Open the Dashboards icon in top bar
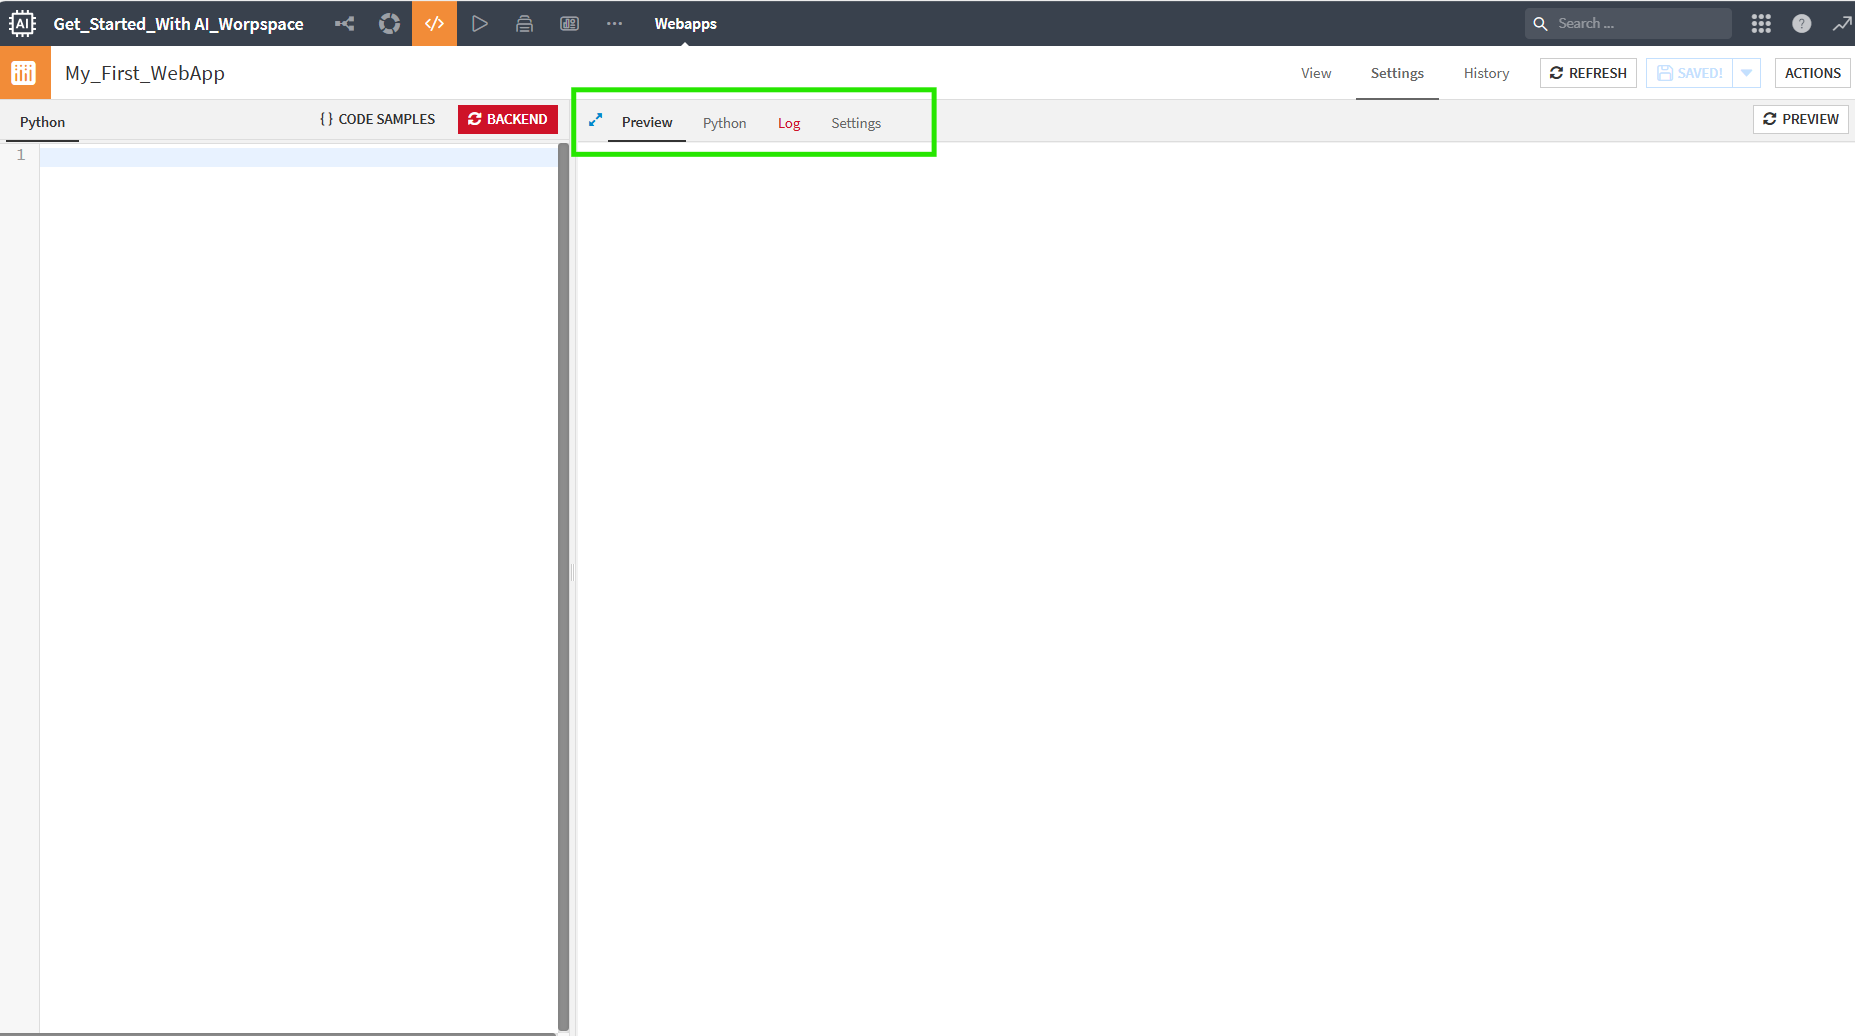 pos(569,23)
